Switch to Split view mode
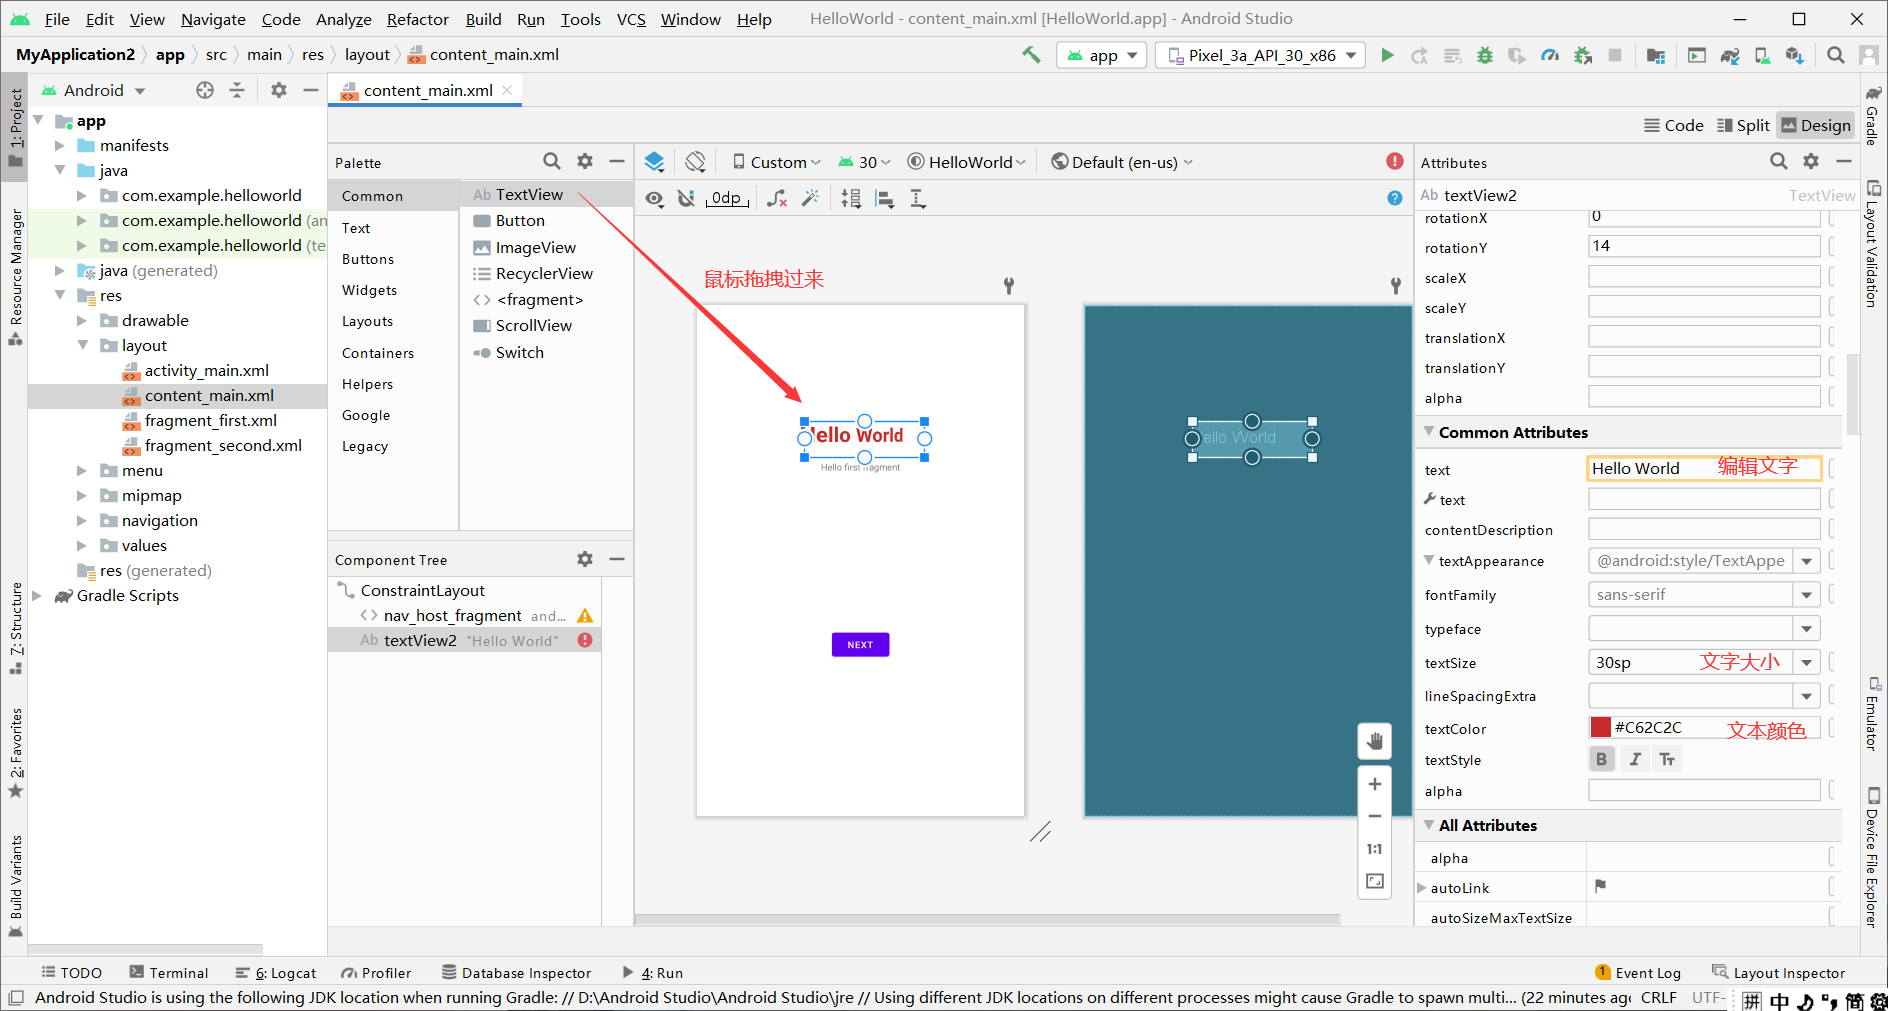Image resolution: width=1888 pixels, height=1011 pixels. 1743,125
